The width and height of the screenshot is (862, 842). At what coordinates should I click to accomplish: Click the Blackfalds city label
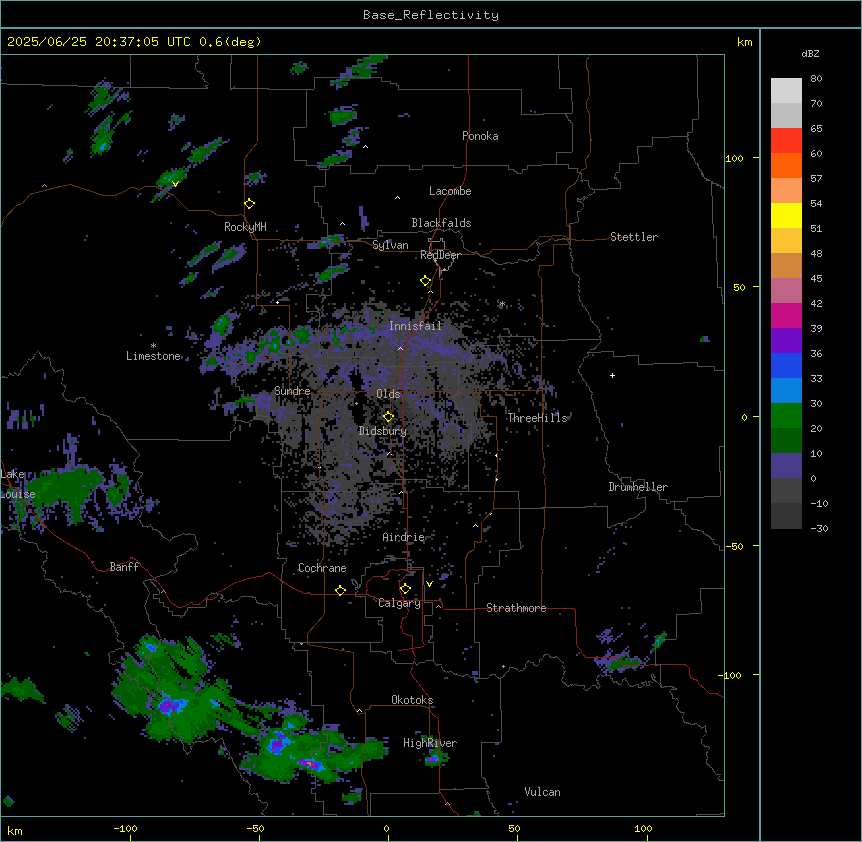click(441, 223)
